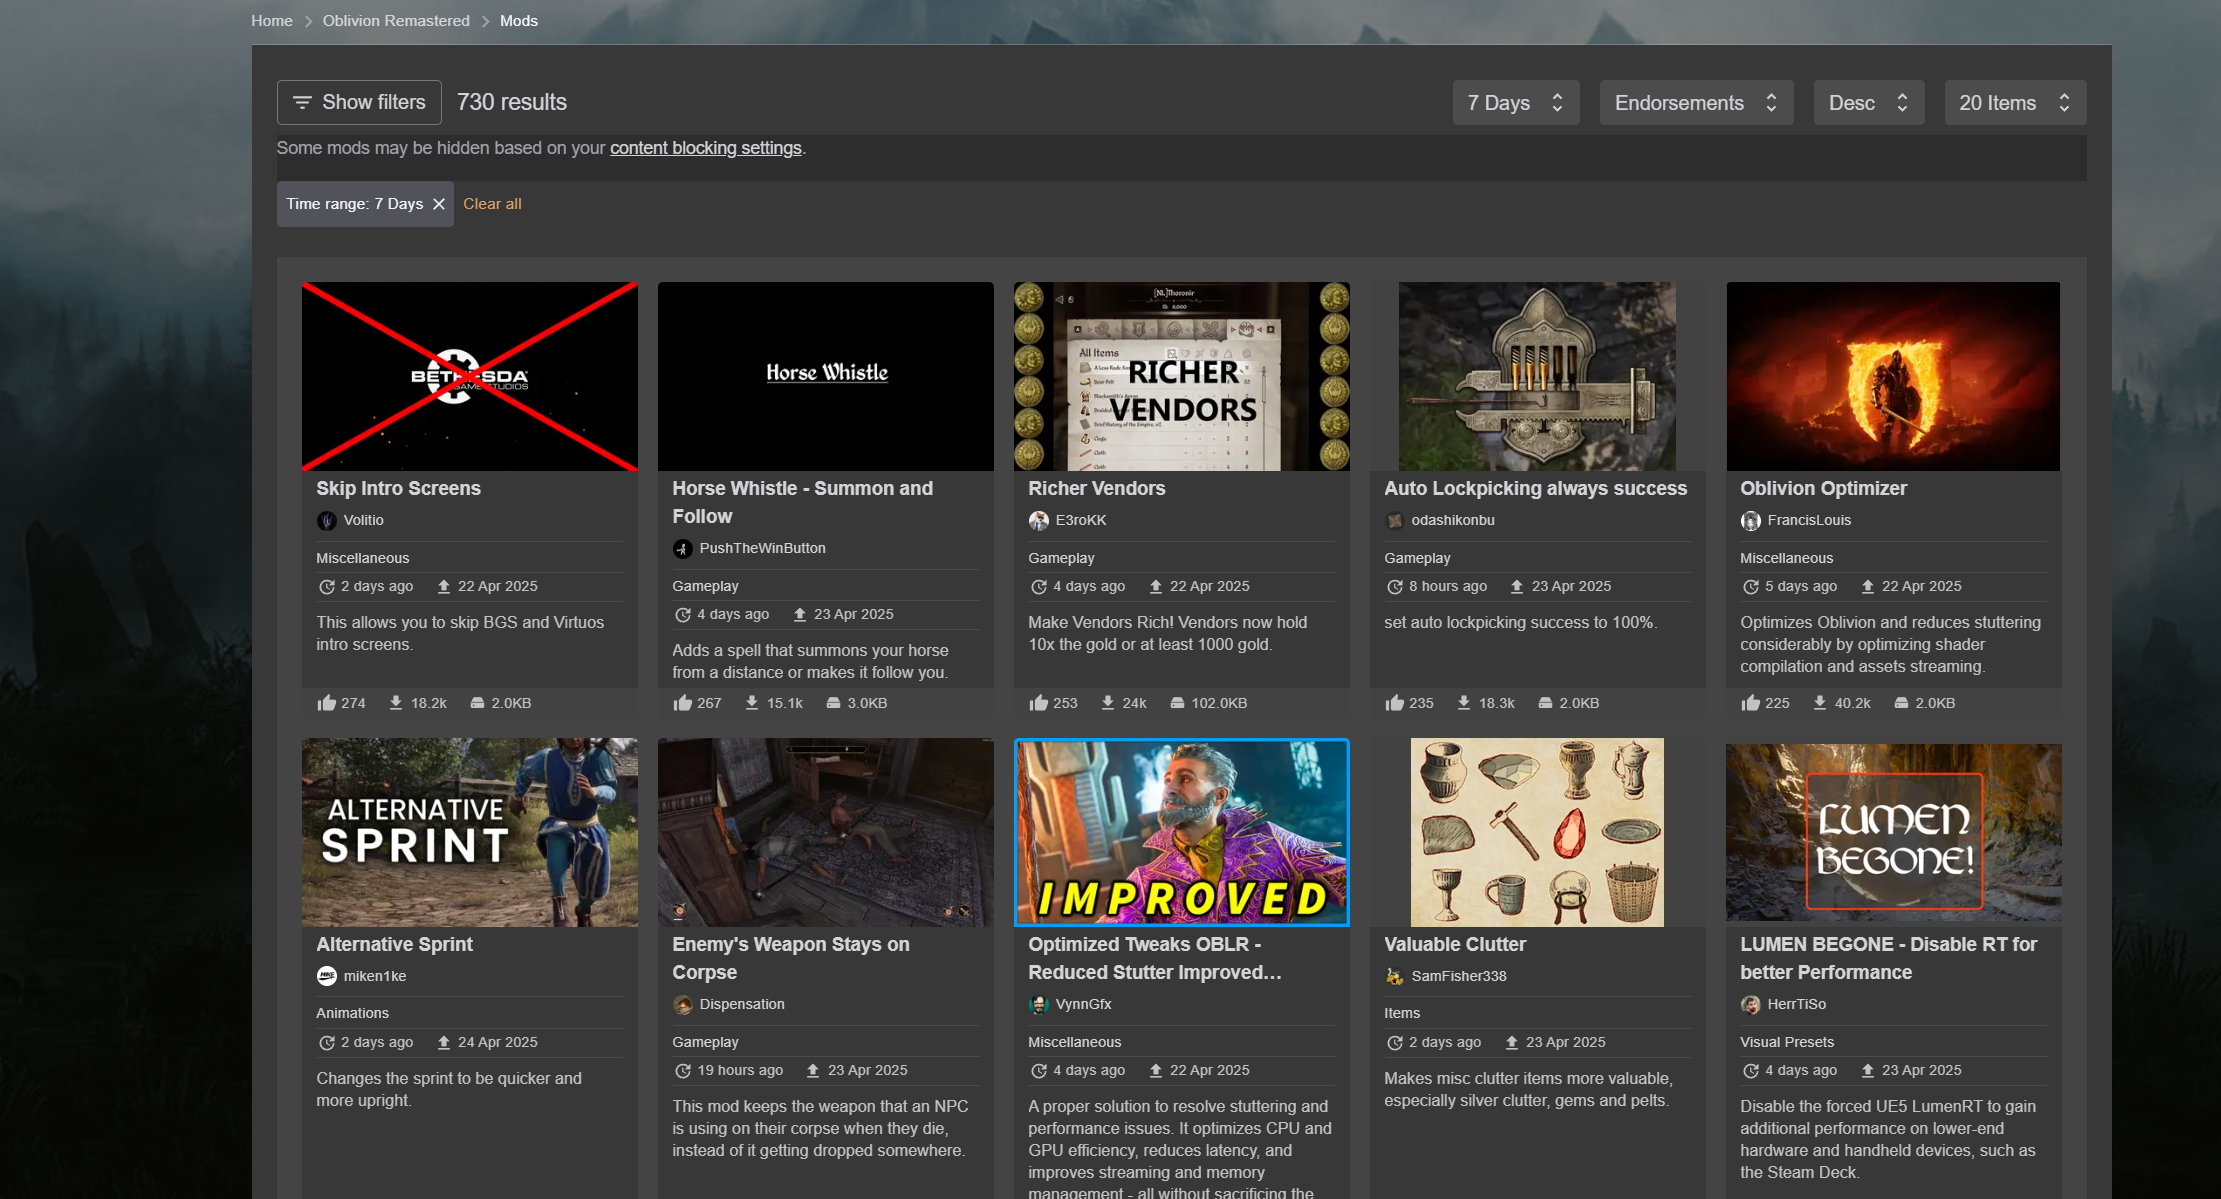This screenshot has height=1199, width=2221.
Task: Select the '730 results' count text
Action: (x=512, y=102)
